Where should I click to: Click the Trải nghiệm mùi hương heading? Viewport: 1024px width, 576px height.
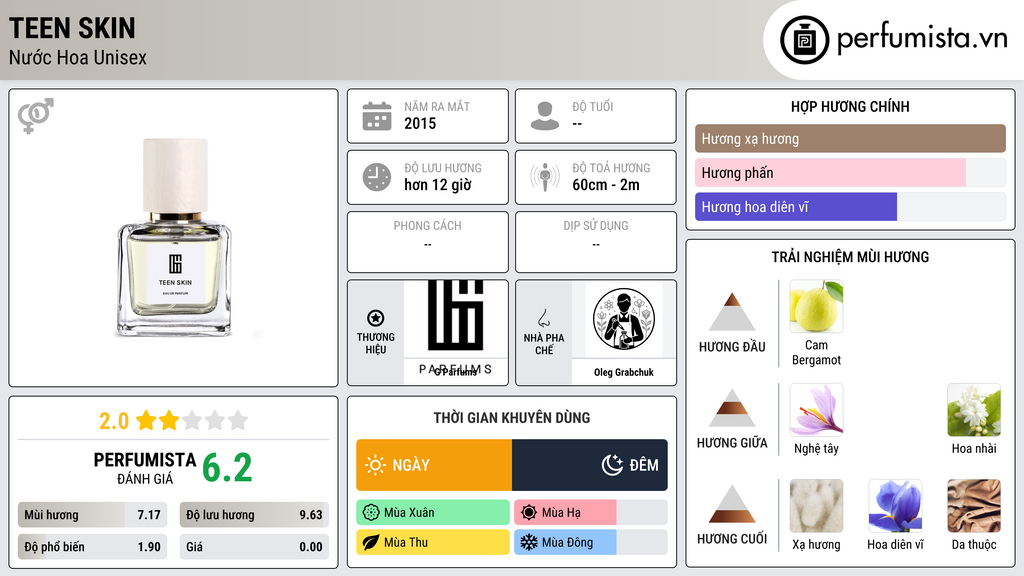[850, 257]
